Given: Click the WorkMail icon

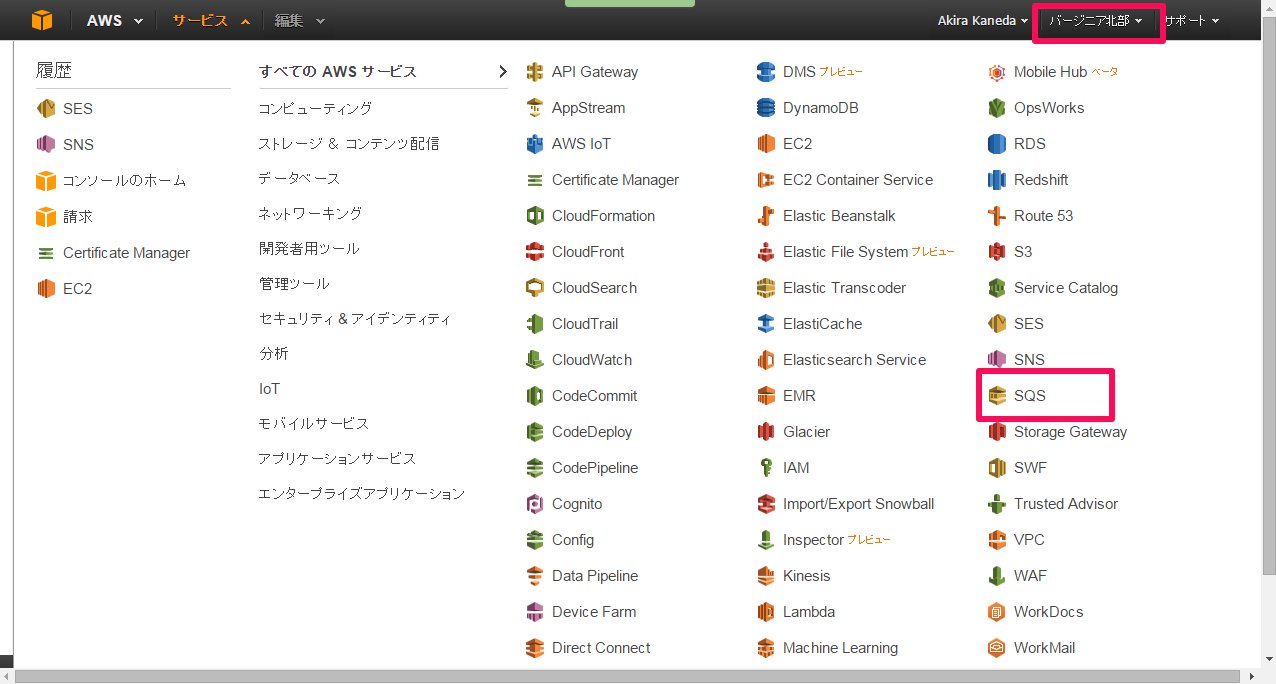Looking at the screenshot, I should (997, 648).
